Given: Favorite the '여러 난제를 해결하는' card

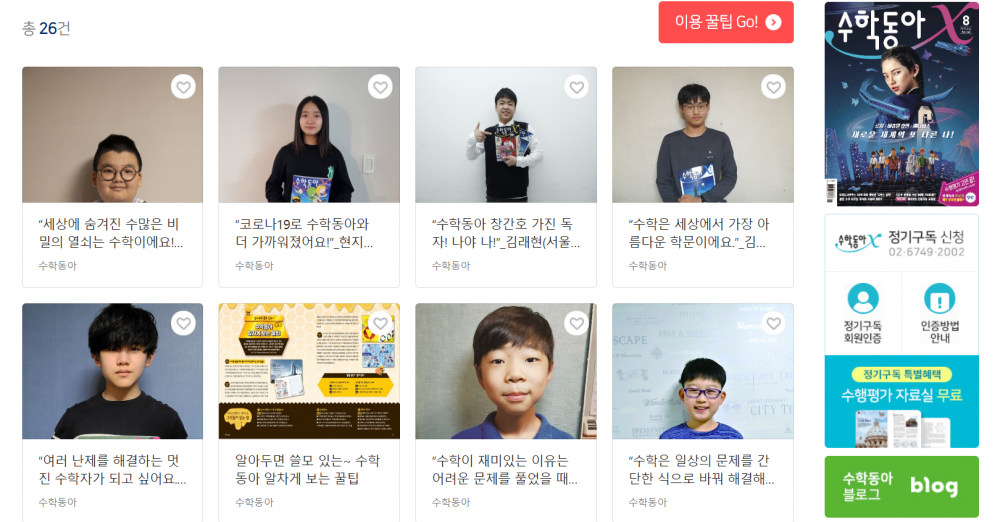Looking at the screenshot, I should tap(183, 324).
